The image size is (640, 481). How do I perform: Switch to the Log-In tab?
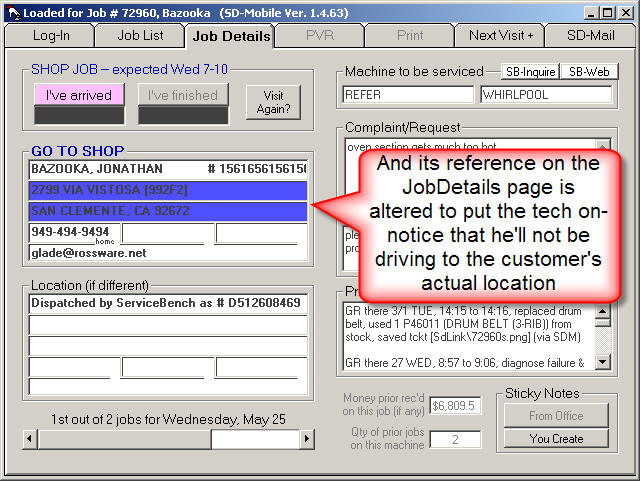[49, 35]
